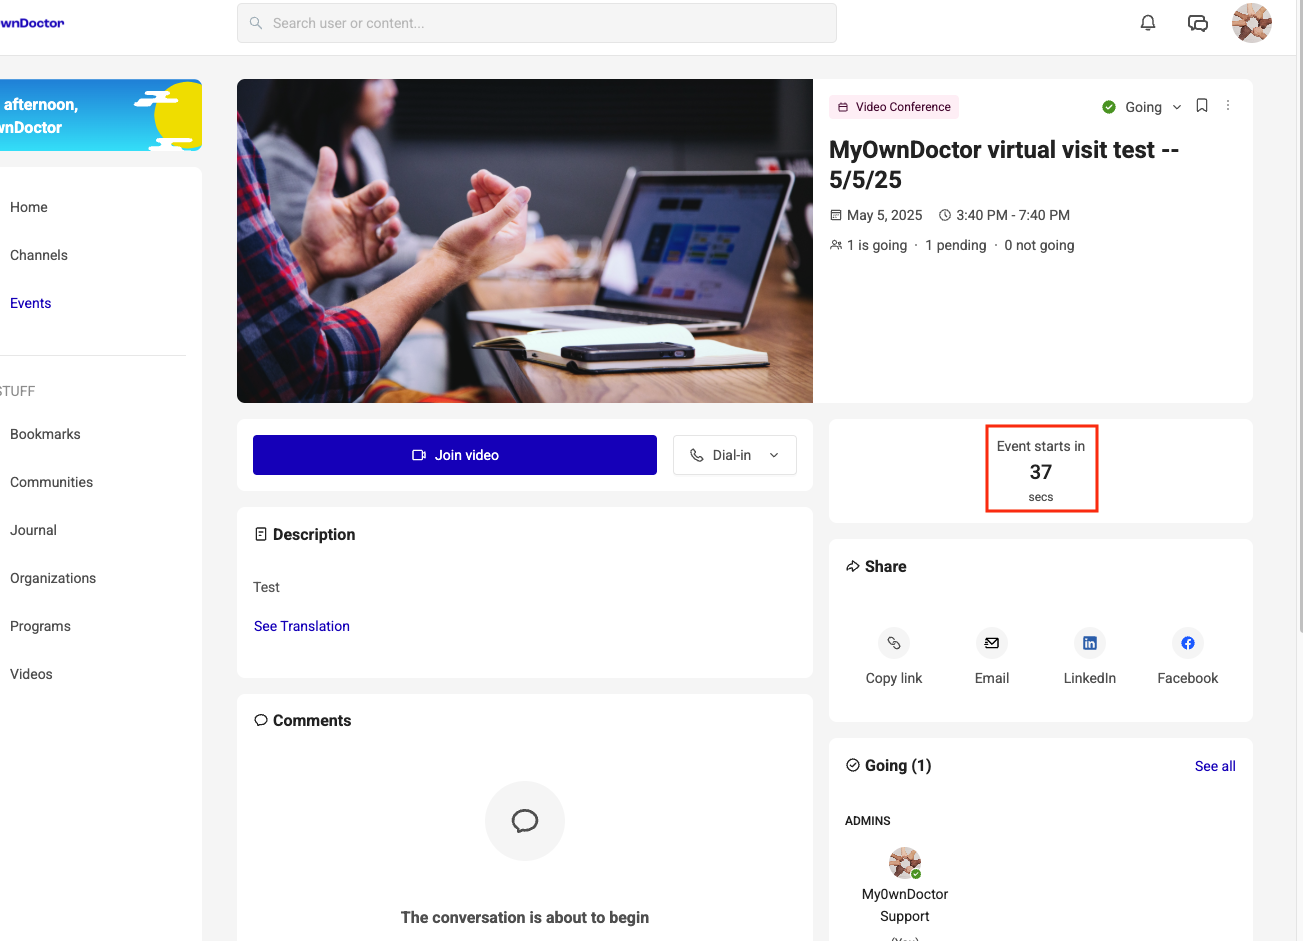
Task: Open Programs in the sidebar
Action: 40,626
